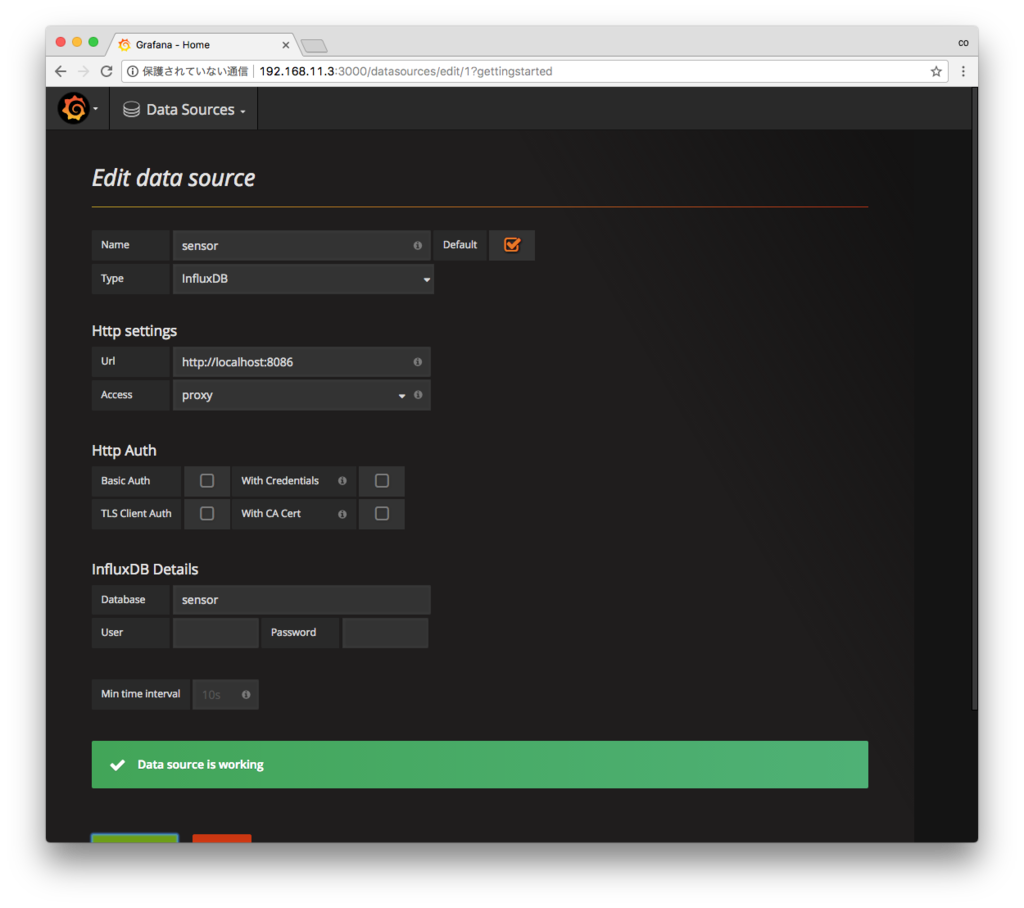Enable the TLS Client Auth checkbox
This screenshot has width=1024, height=908.
pos(207,513)
